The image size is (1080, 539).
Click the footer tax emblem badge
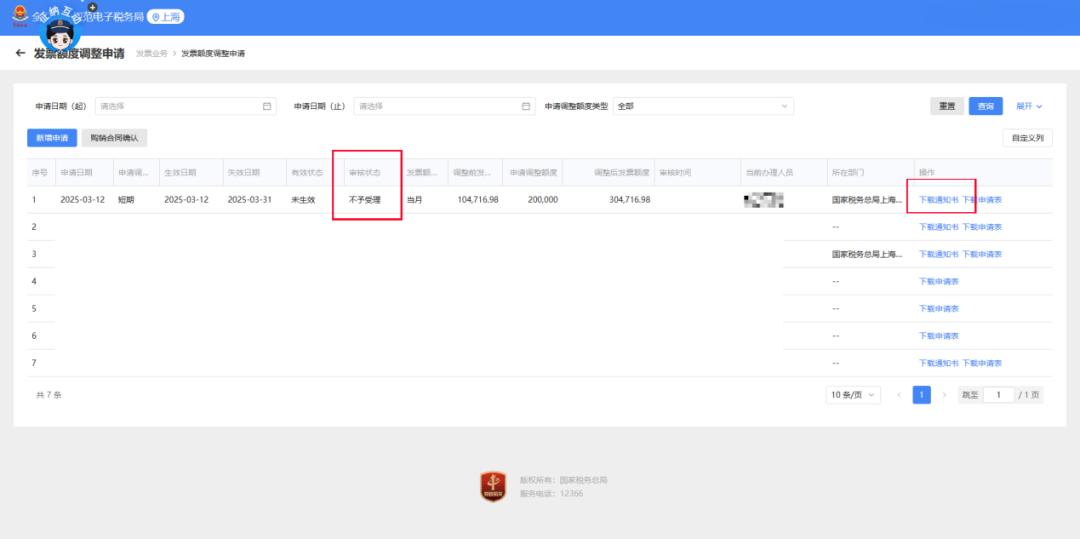pyautogui.click(x=492, y=486)
